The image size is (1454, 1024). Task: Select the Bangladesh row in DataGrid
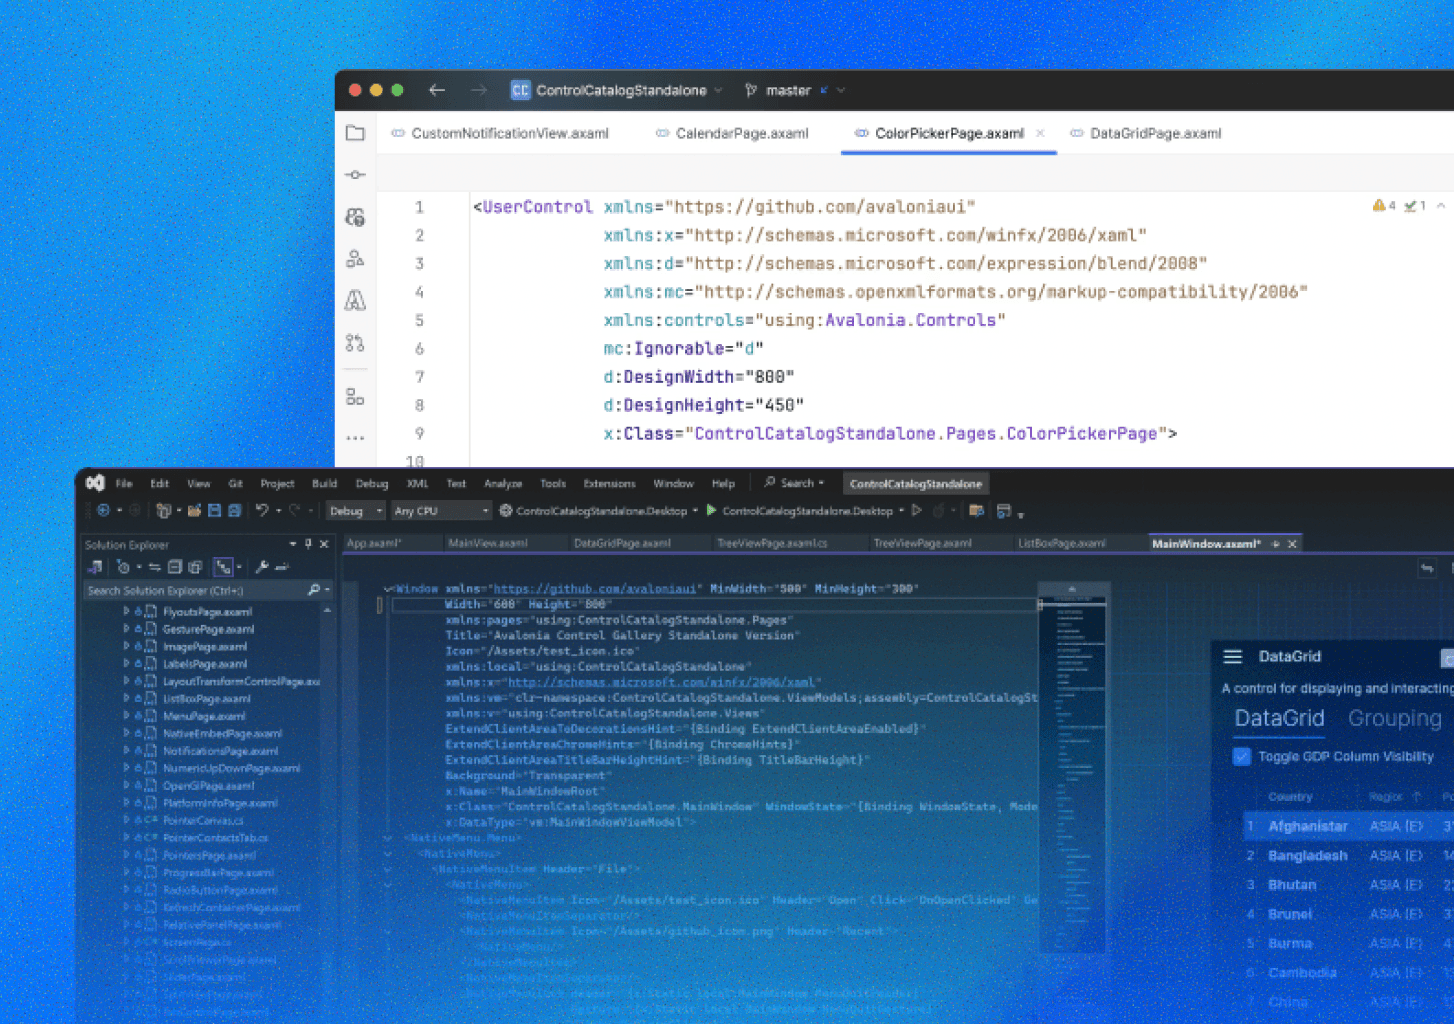point(1347,855)
